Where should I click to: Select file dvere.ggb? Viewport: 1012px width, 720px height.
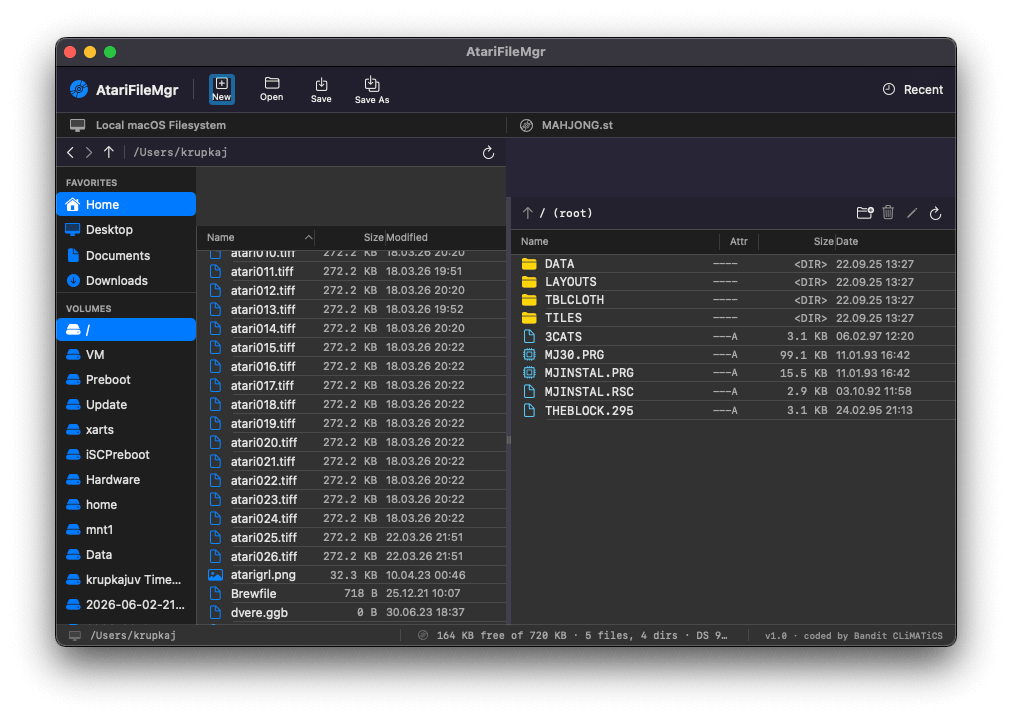click(352, 613)
